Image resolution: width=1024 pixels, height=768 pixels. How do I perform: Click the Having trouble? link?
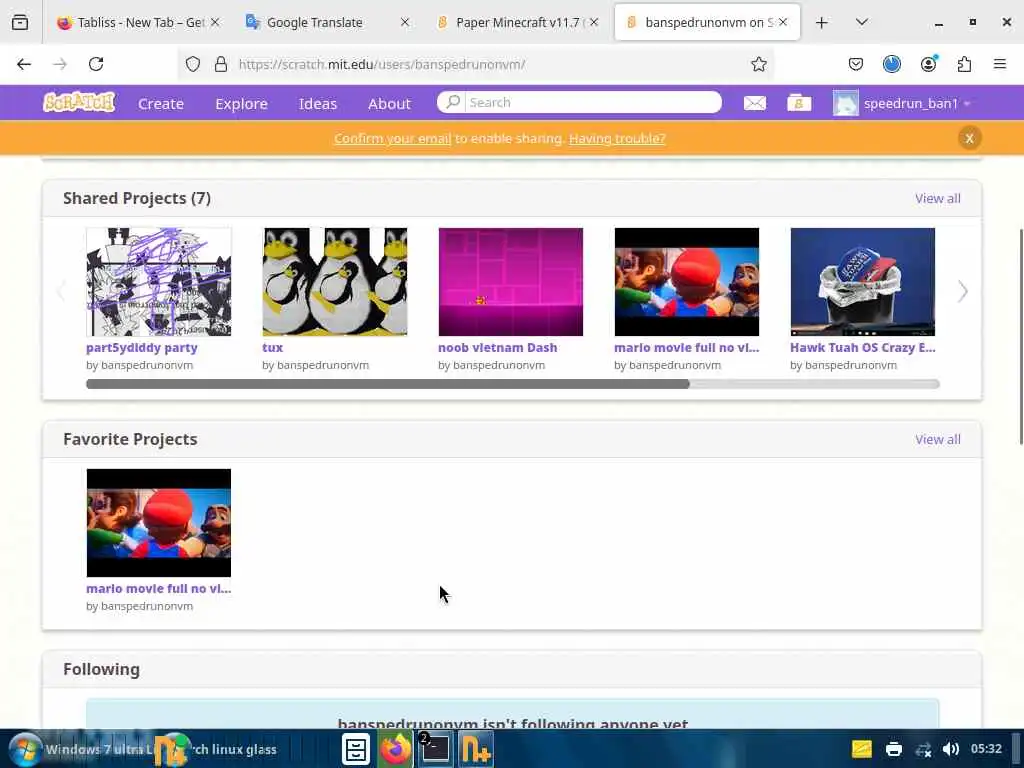pyautogui.click(x=617, y=138)
